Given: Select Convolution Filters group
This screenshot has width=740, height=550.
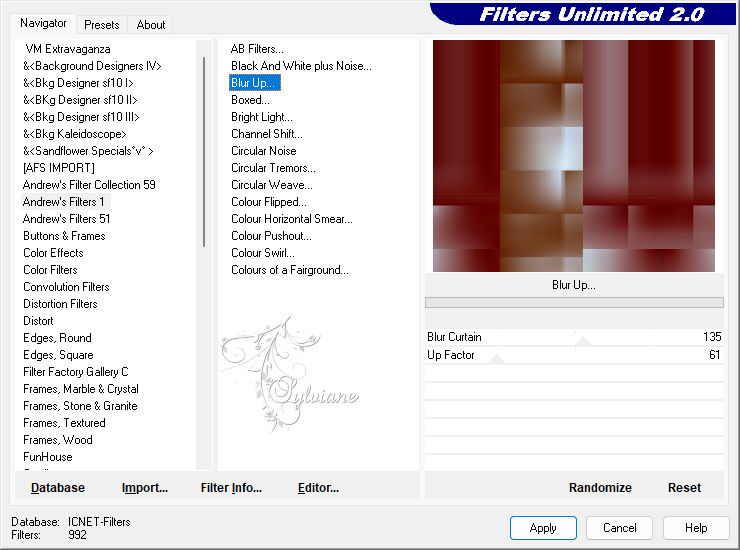Looking at the screenshot, I should (x=66, y=287).
